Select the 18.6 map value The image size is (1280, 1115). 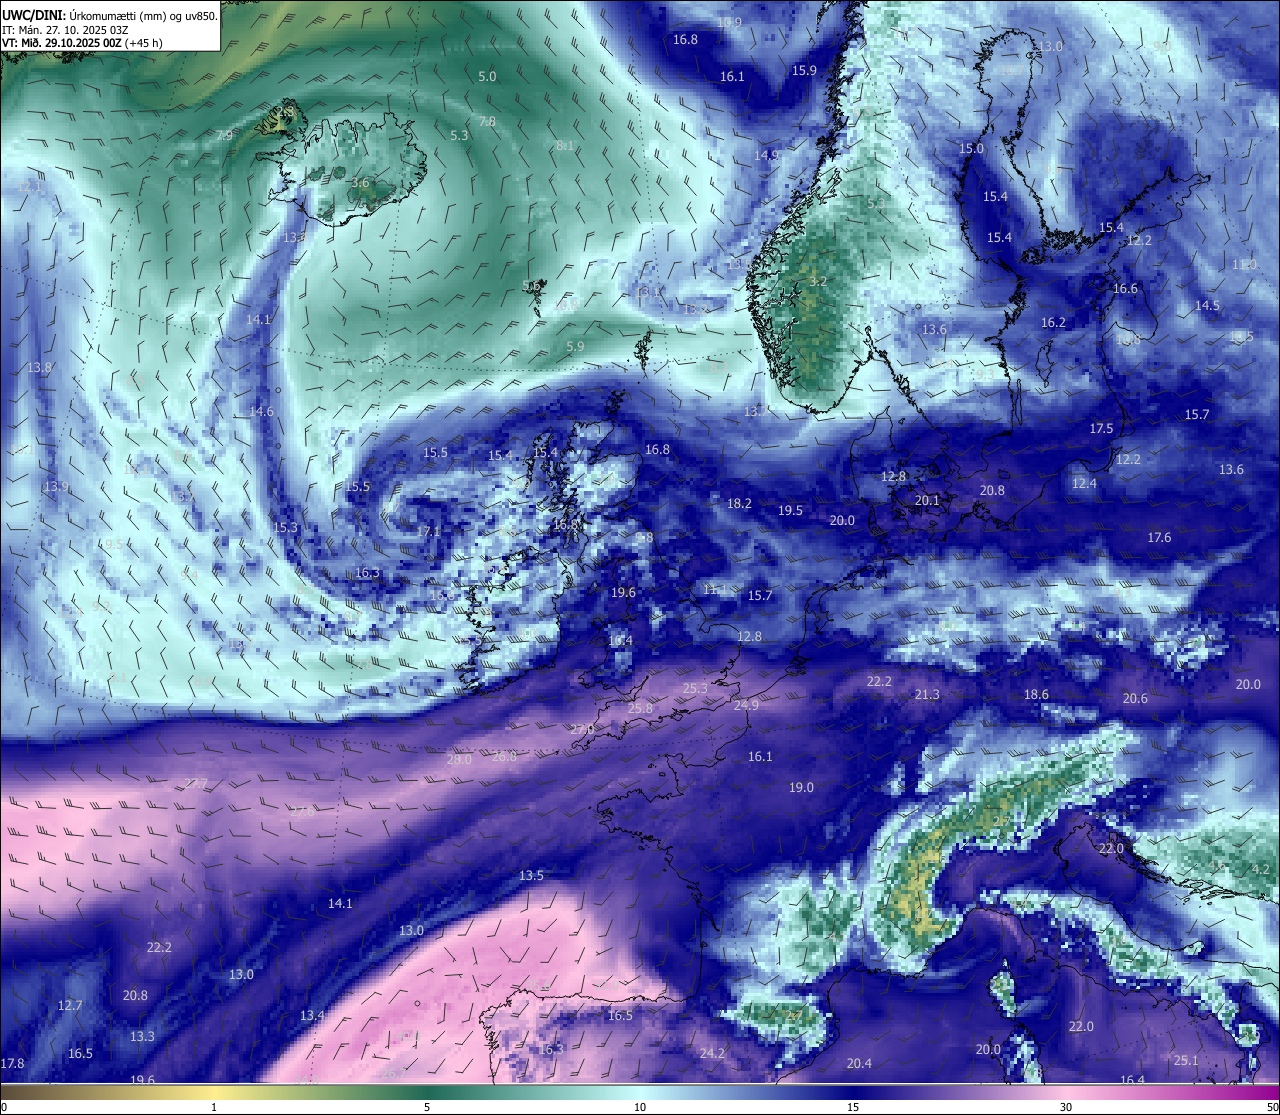pyautogui.click(x=1036, y=694)
